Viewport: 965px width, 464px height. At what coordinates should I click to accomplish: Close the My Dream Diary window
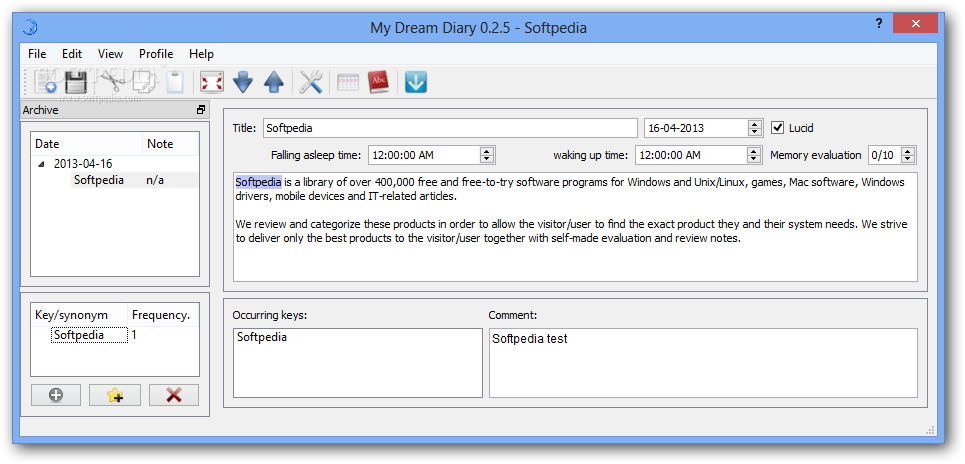pos(916,23)
